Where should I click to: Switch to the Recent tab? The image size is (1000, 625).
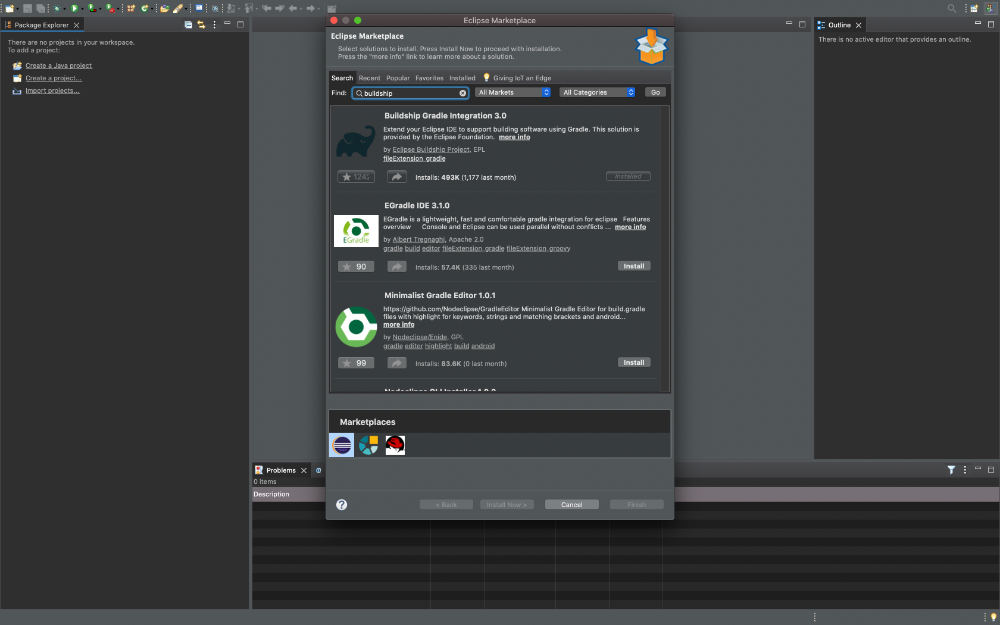369,78
